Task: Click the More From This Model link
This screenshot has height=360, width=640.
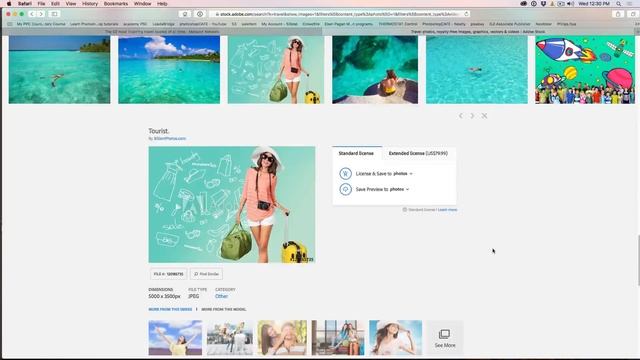Action: tap(224, 309)
